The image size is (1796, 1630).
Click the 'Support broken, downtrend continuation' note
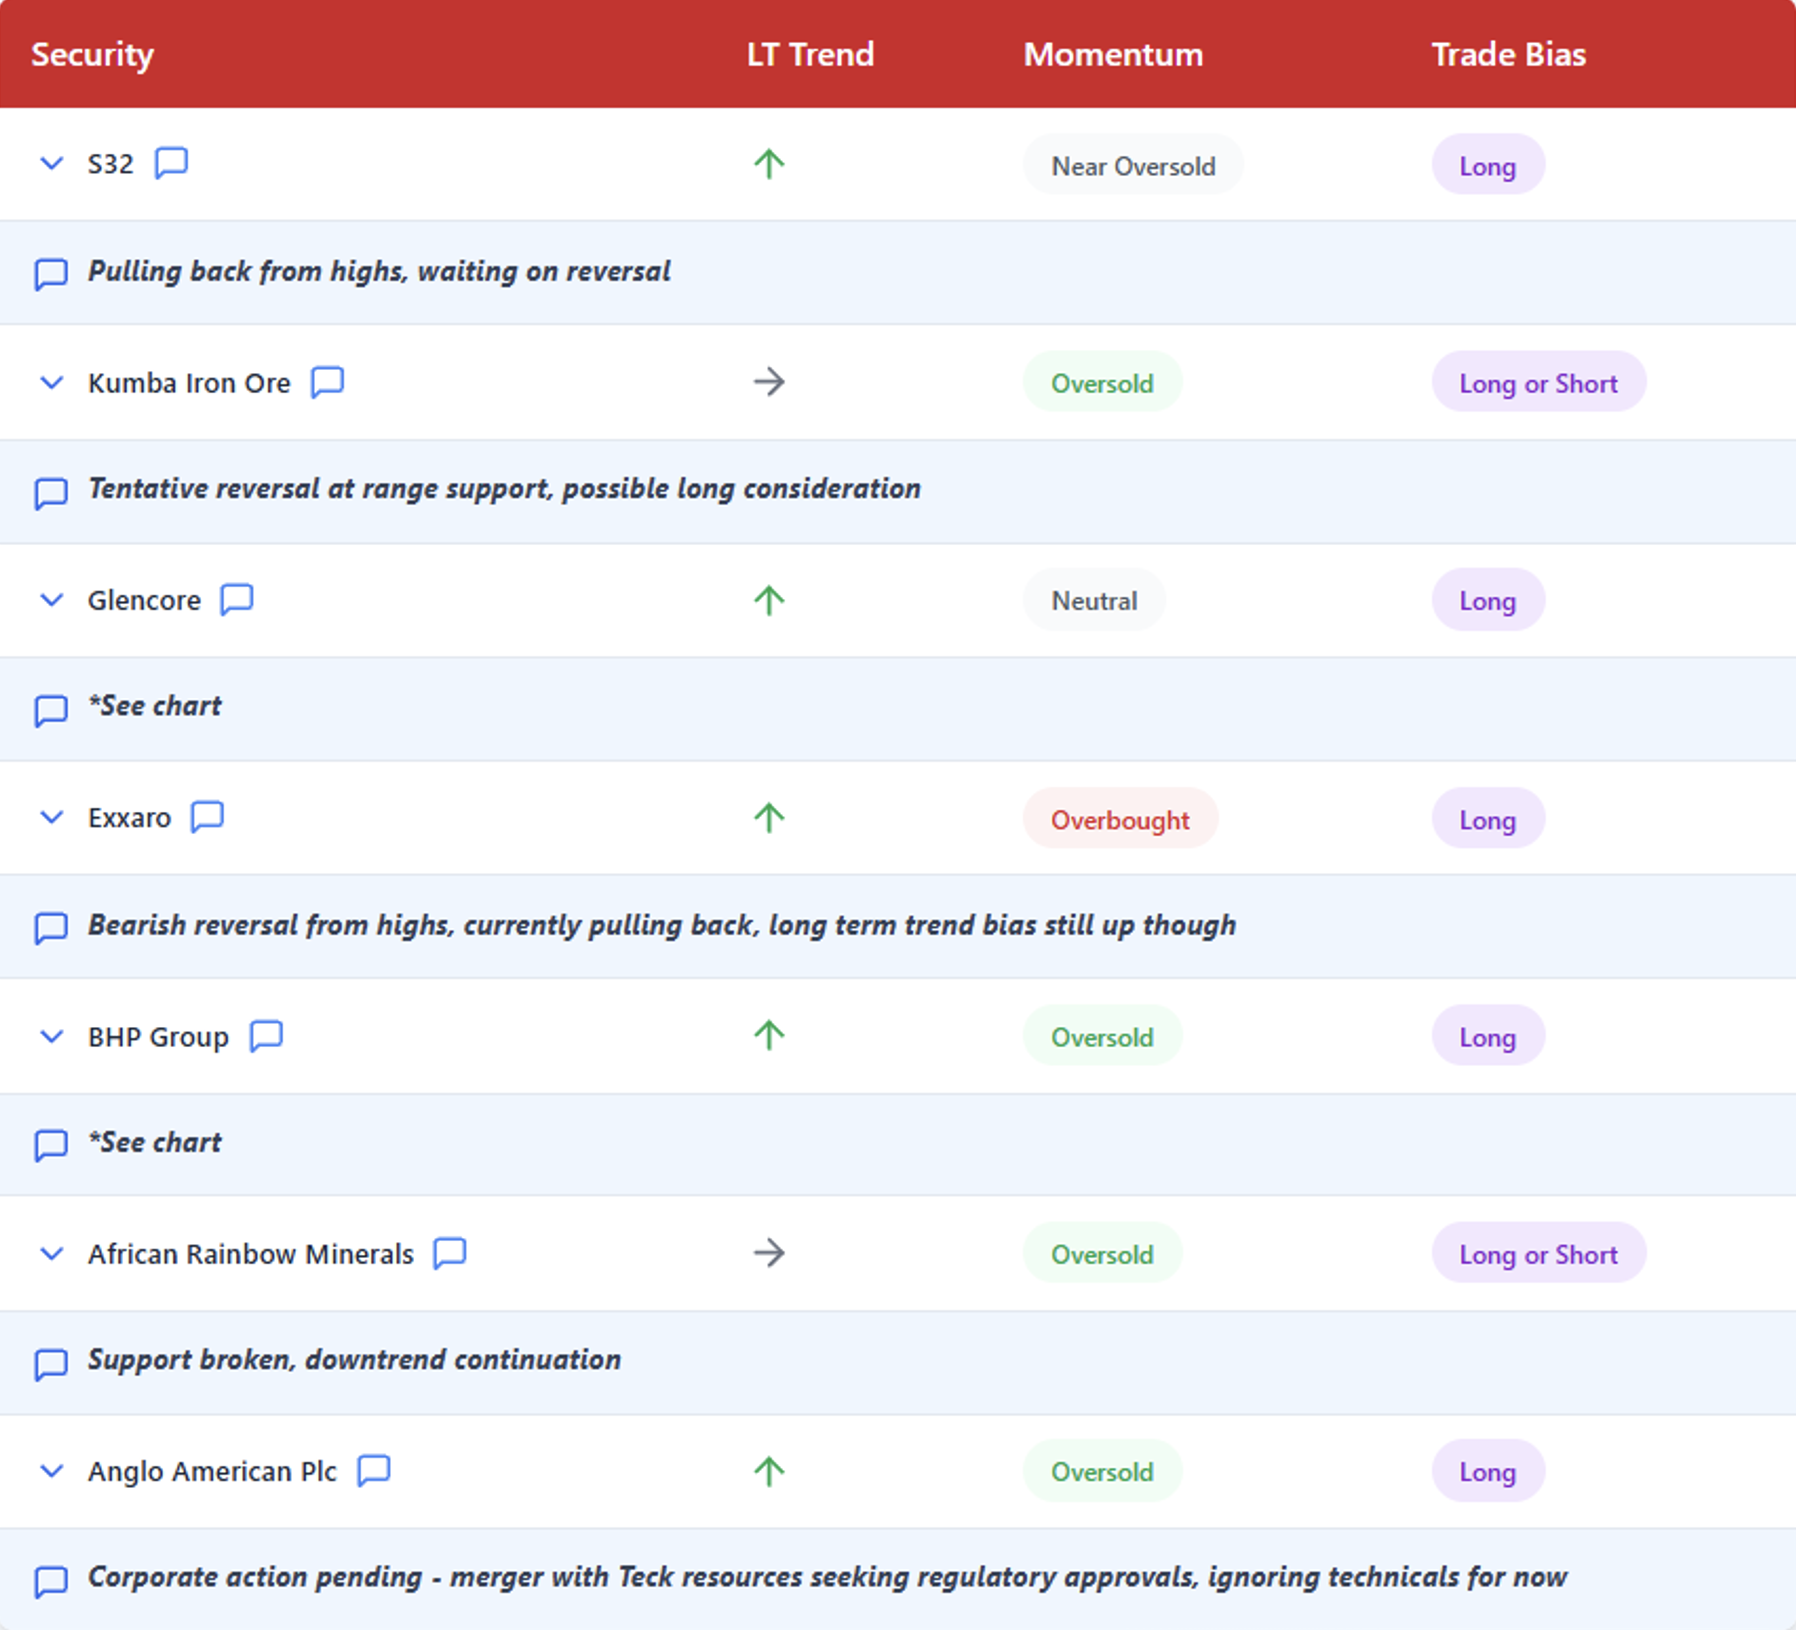(x=354, y=1360)
